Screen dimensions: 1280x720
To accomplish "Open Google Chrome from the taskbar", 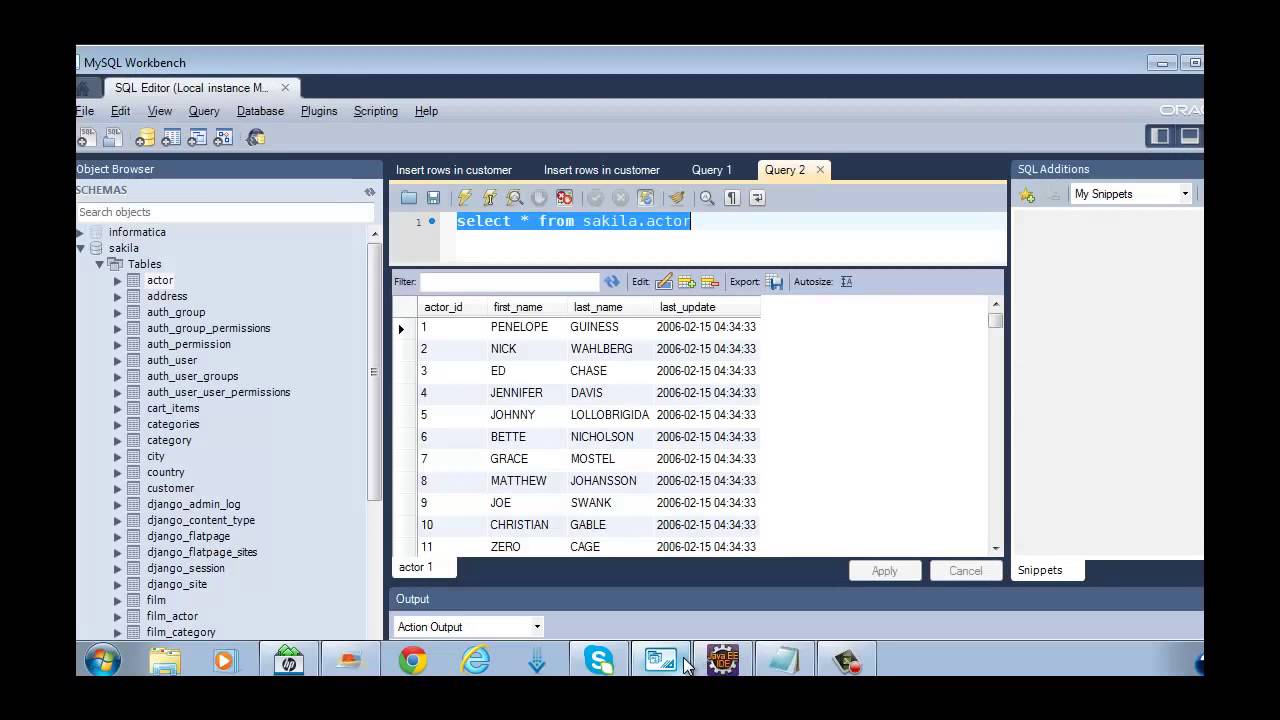I will tap(413, 661).
